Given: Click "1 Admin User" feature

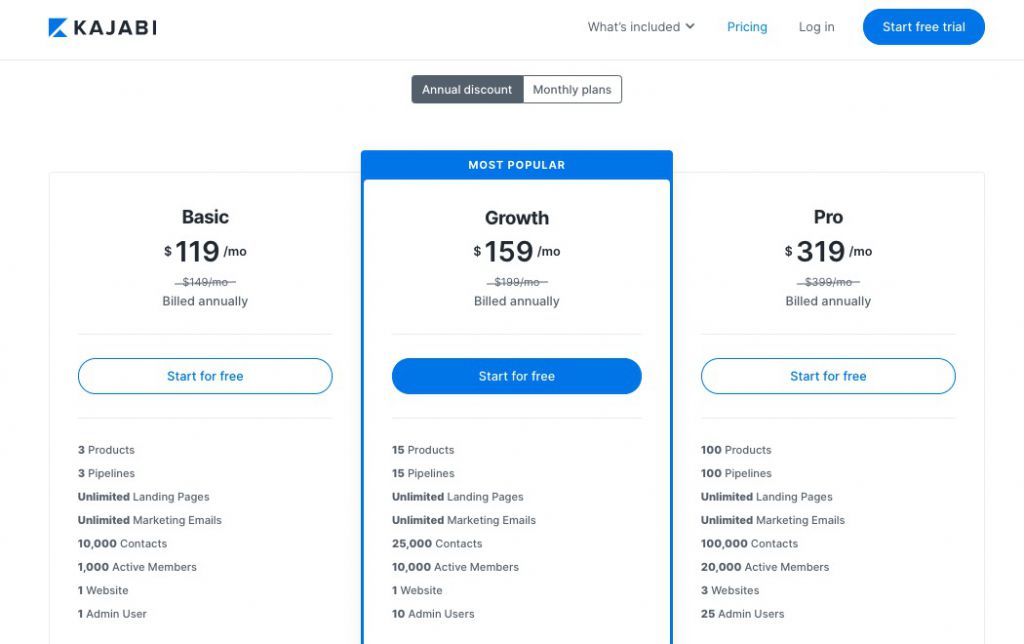Looking at the screenshot, I should pos(112,614).
